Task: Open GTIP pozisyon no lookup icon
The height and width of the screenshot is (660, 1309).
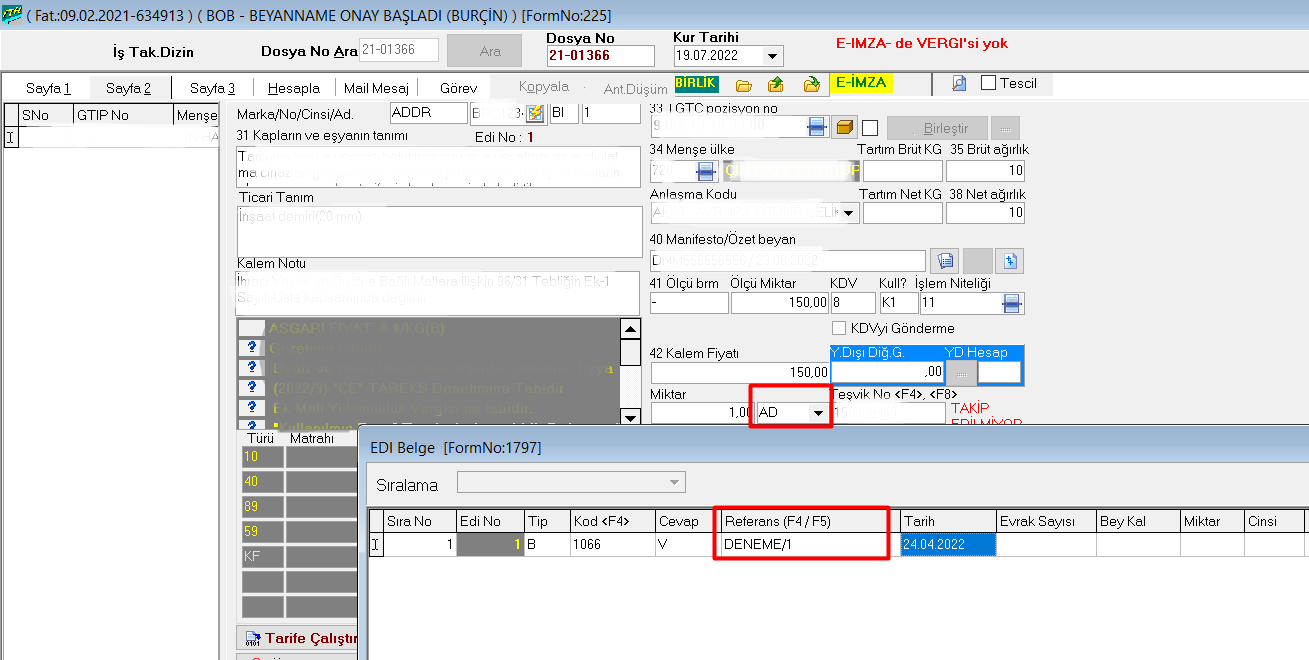Action: tap(817, 127)
